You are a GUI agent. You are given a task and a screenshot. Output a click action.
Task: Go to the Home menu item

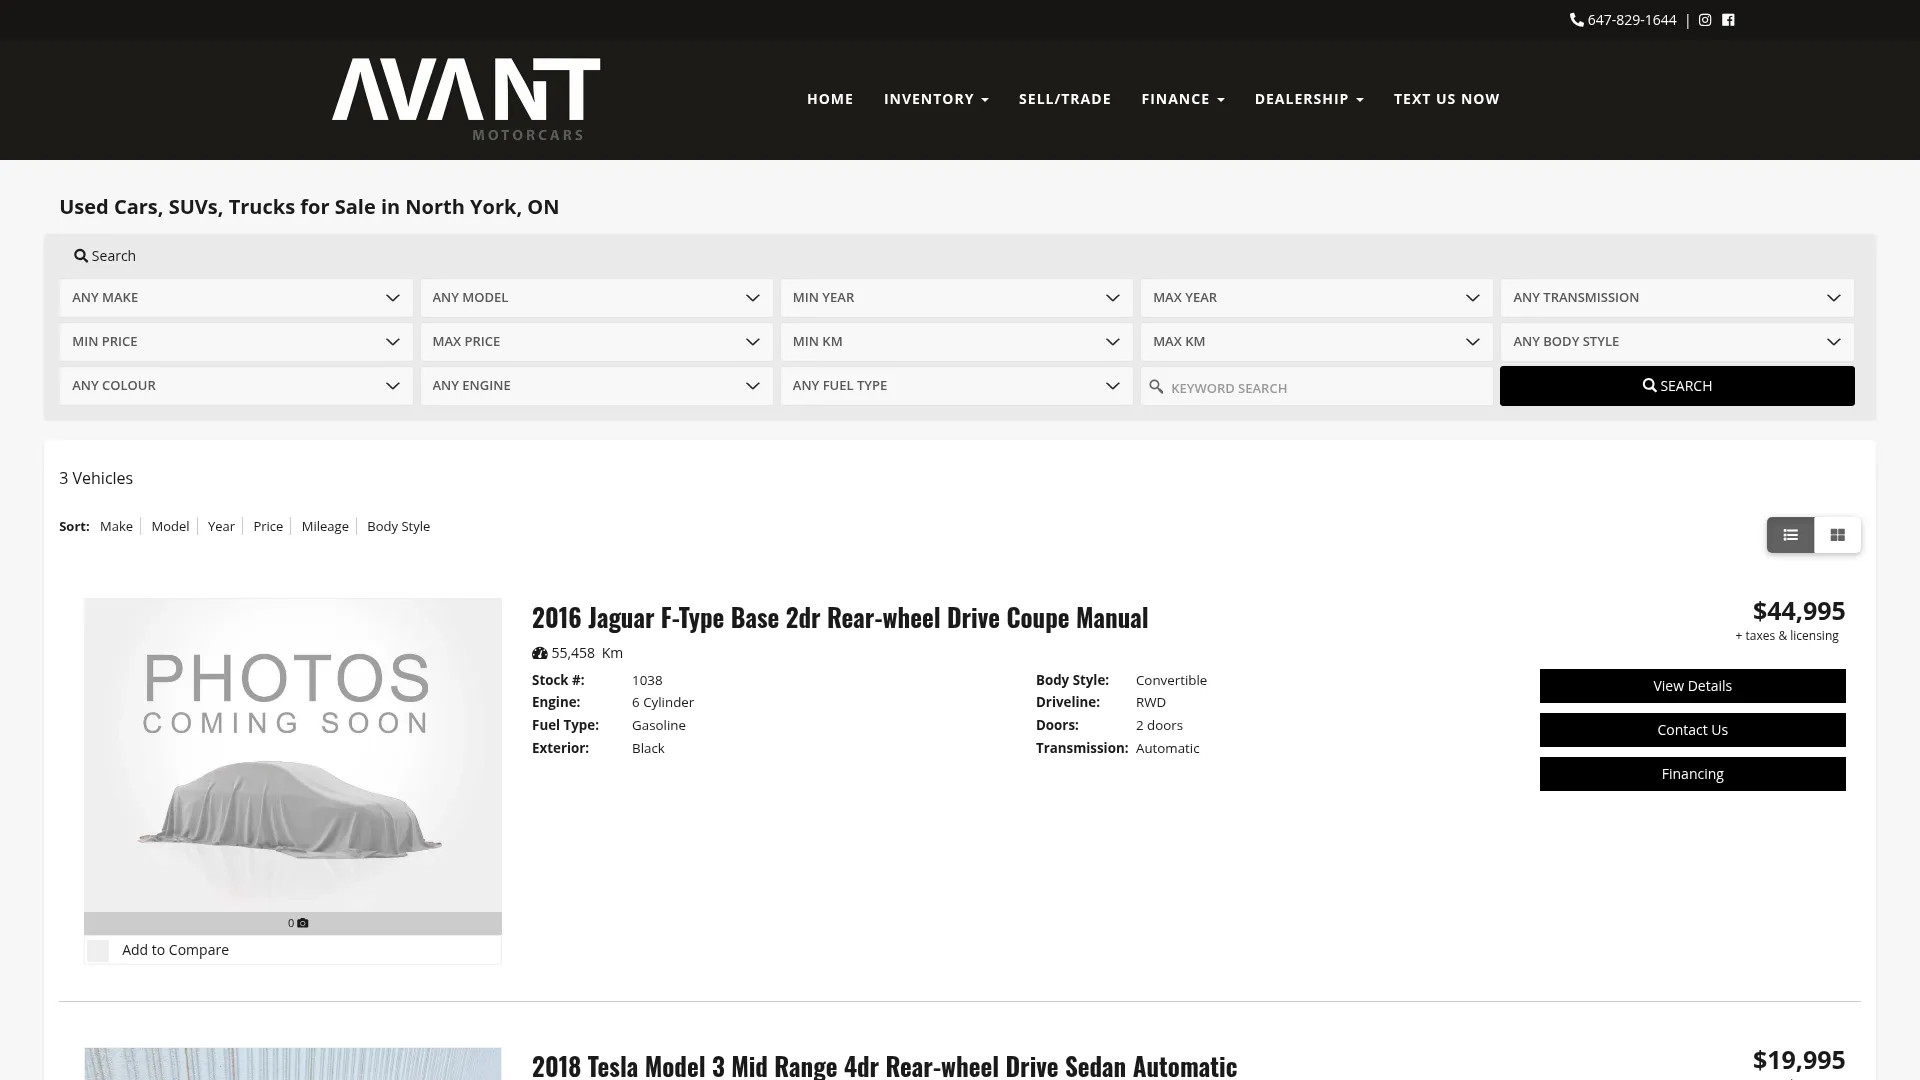[830, 99]
